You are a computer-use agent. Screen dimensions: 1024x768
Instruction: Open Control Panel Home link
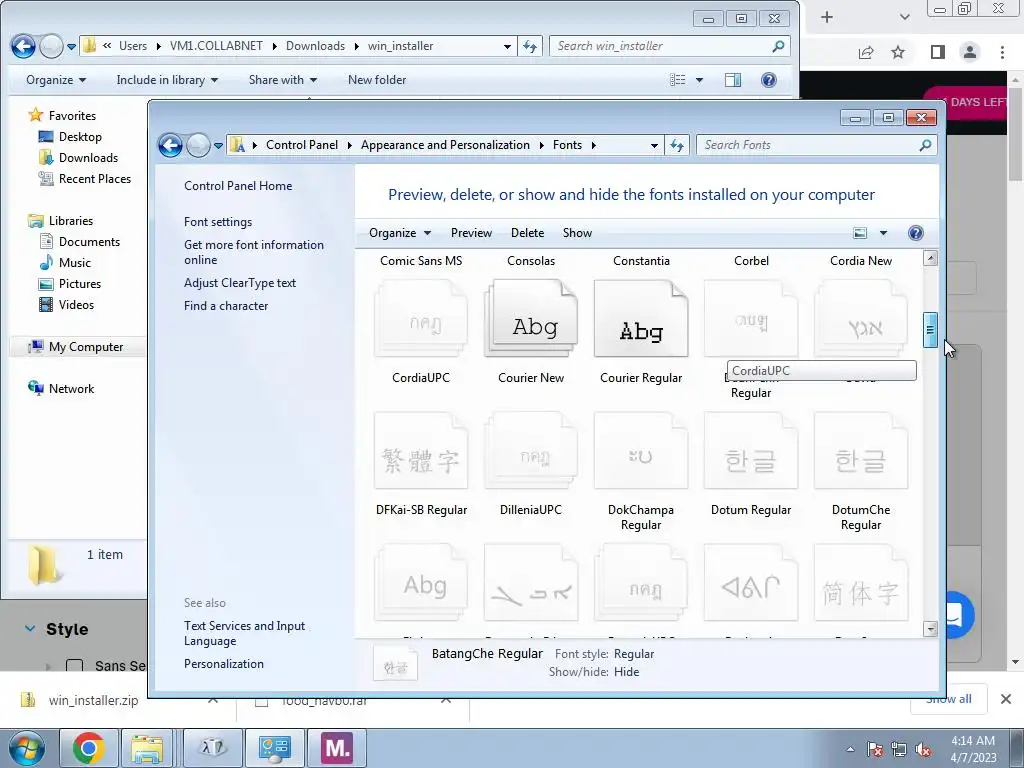(x=238, y=186)
